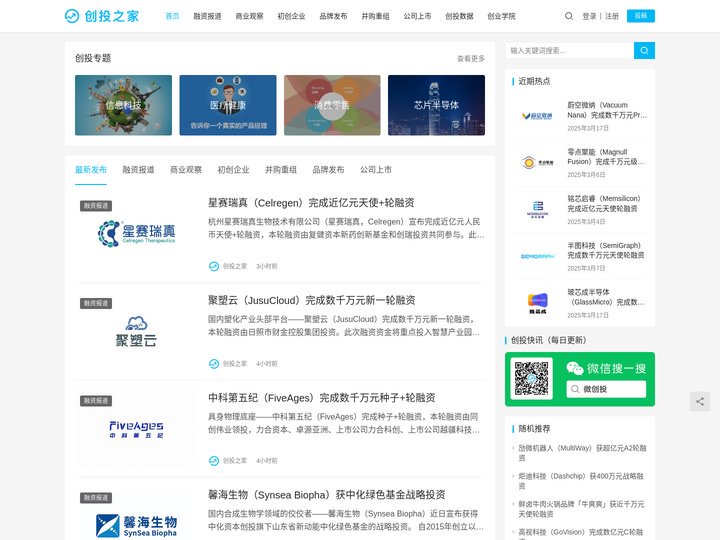The width and height of the screenshot is (720, 540).
Task: Open 创投数据 in top navigation
Action: pos(459,16)
